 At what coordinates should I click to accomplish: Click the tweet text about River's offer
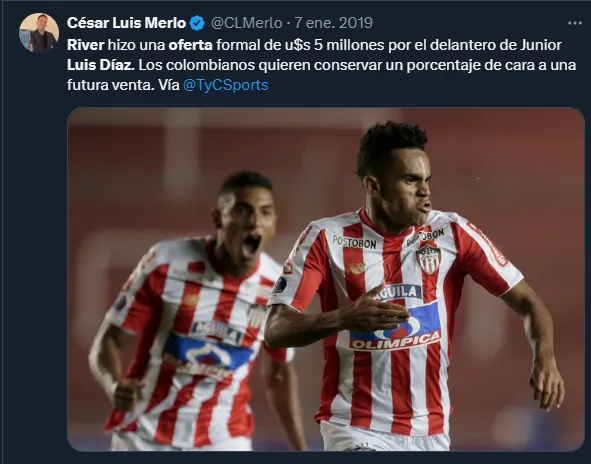(x=322, y=65)
